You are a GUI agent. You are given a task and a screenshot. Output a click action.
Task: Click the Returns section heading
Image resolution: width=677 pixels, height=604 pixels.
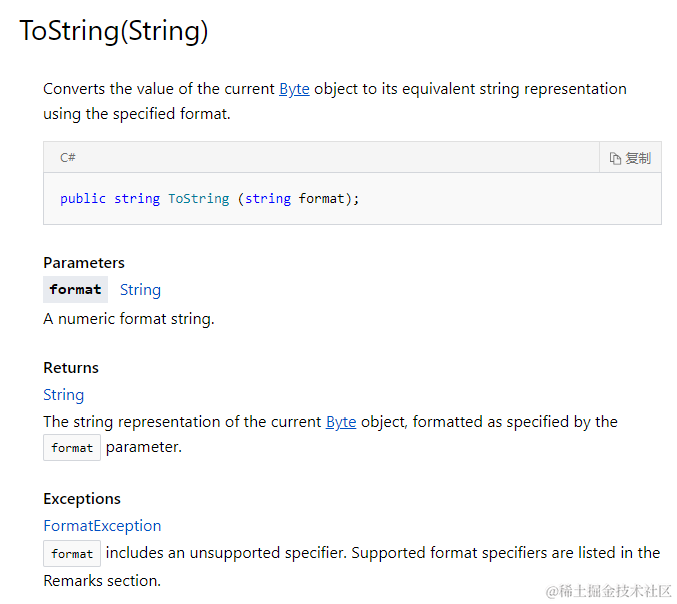(71, 368)
